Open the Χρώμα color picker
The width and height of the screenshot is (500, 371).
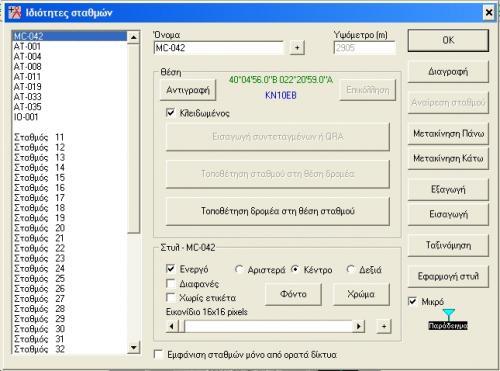coord(361,294)
